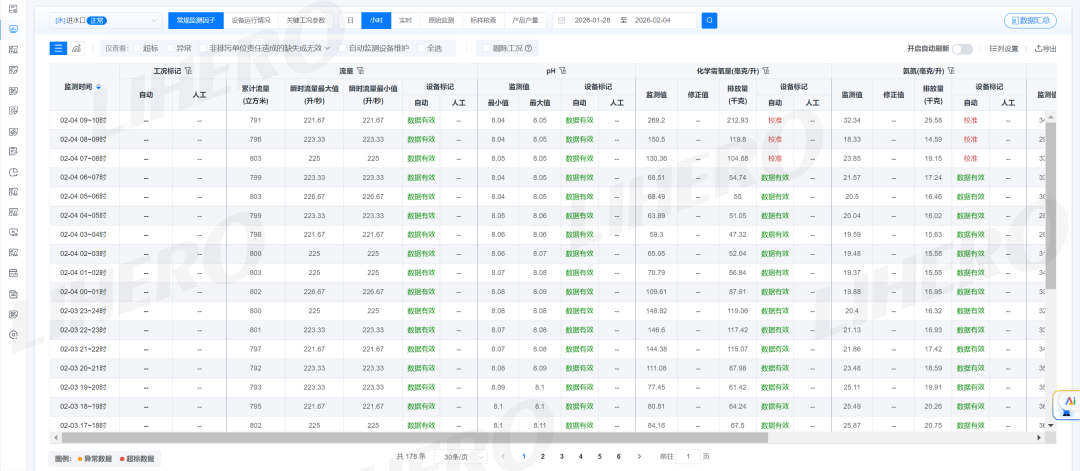This screenshot has width=1080, height=471.
Task: Switch to 设备运行情况 tab
Action: coord(250,20)
